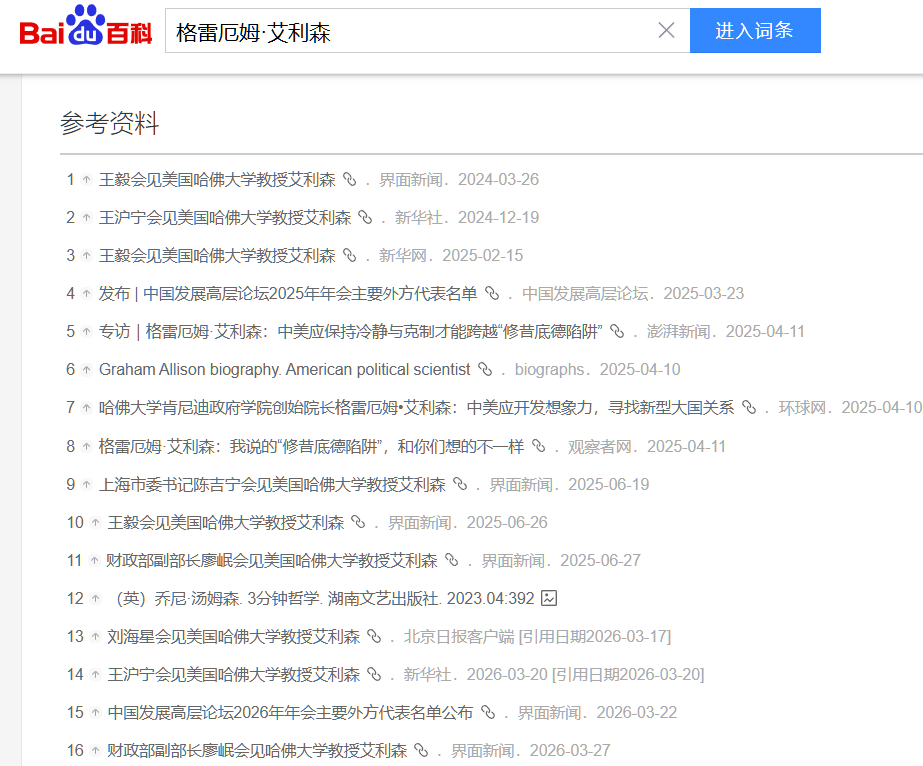Jump up via arrow on reference 10
The width and height of the screenshot is (923, 766).
[x=95, y=523]
